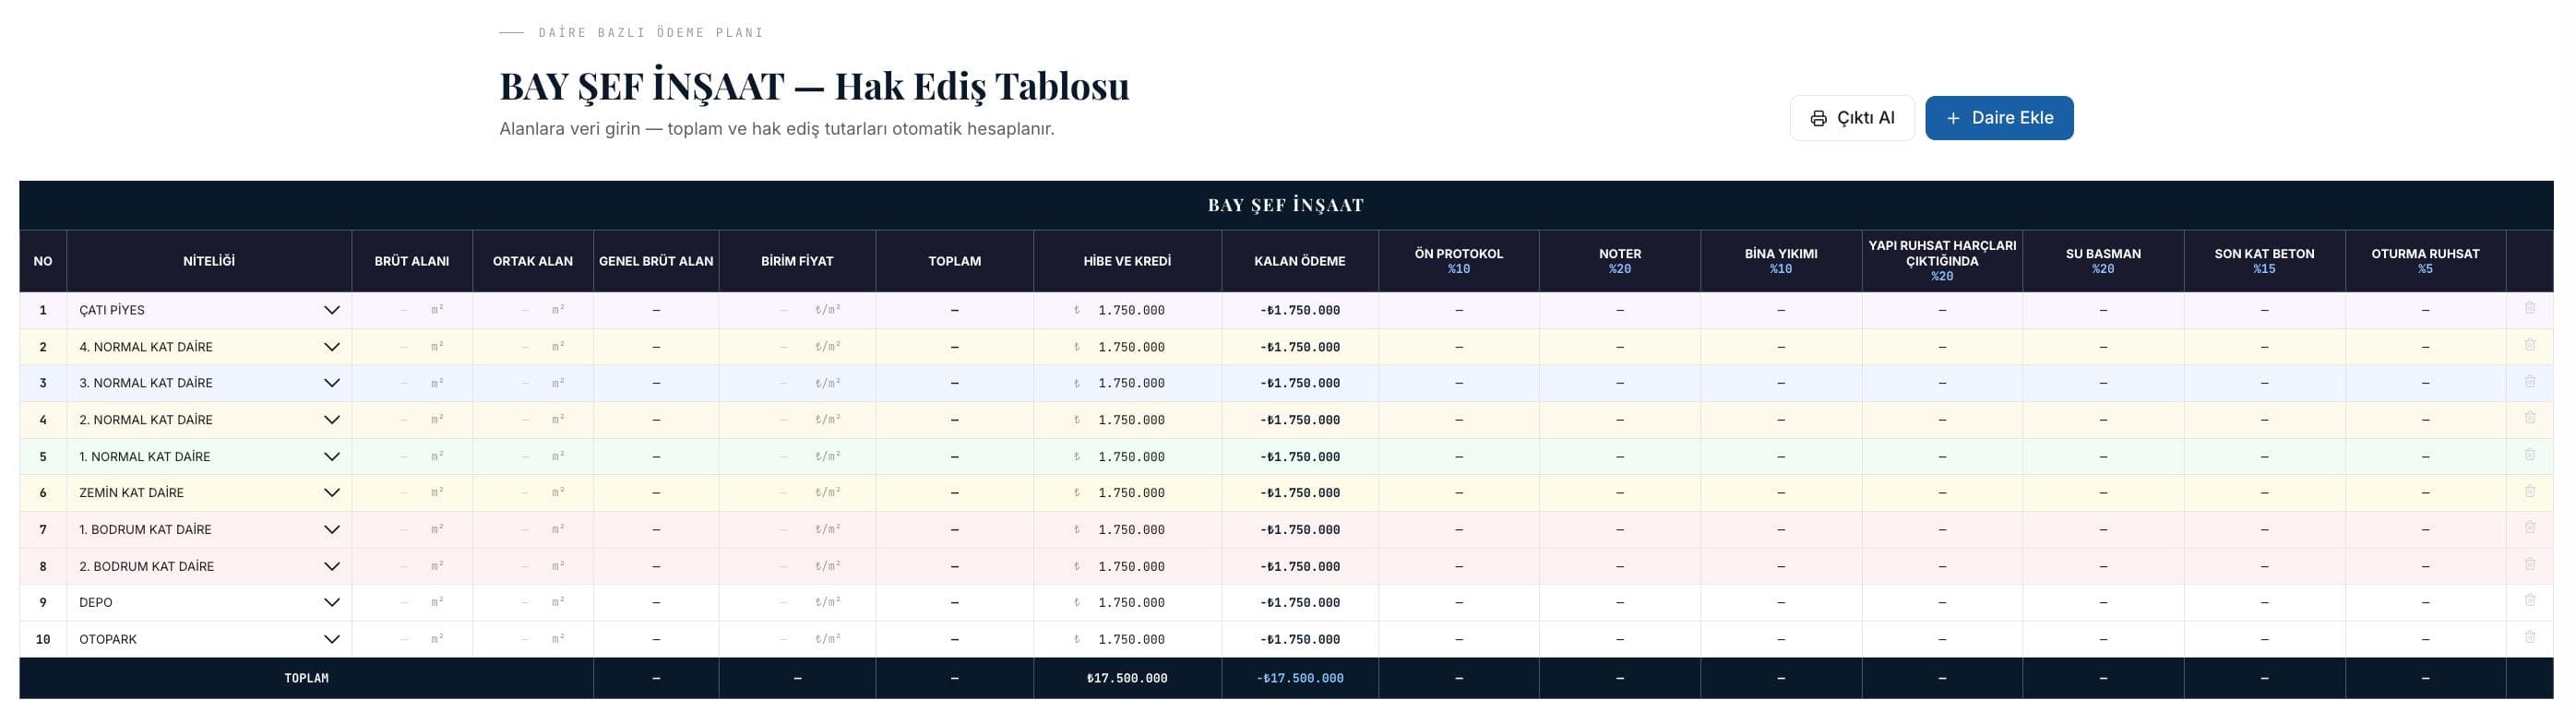This screenshot has height=723, width=2576.
Task: Click the ₺17.500.000 Hibe ve Kredi total
Action: [x=1127, y=678]
